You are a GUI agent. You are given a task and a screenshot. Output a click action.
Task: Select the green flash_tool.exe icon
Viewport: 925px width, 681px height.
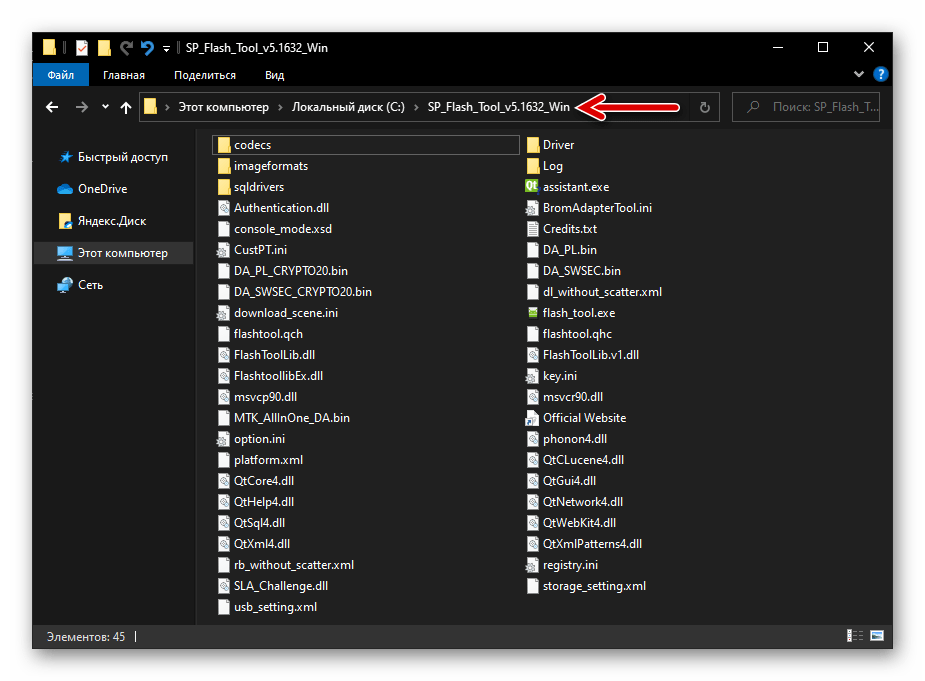(x=533, y=313)
